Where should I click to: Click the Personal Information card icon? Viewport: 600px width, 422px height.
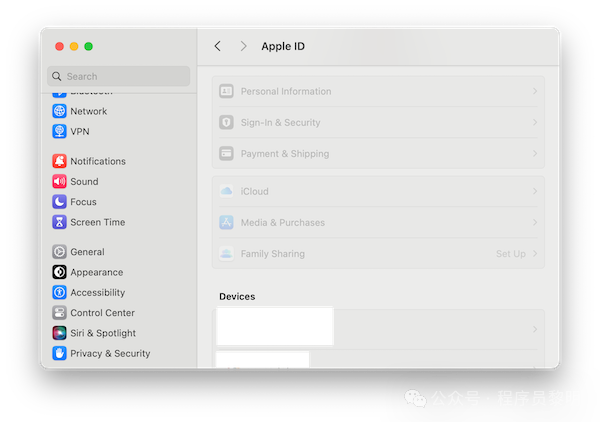click(226, 91)
